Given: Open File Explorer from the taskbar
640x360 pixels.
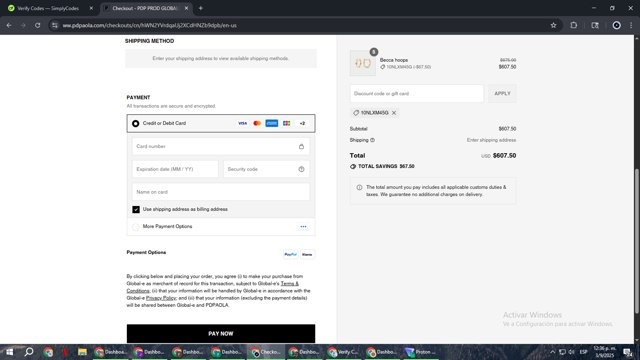Looking at the screenshot, I should click(x=82, y=352).
